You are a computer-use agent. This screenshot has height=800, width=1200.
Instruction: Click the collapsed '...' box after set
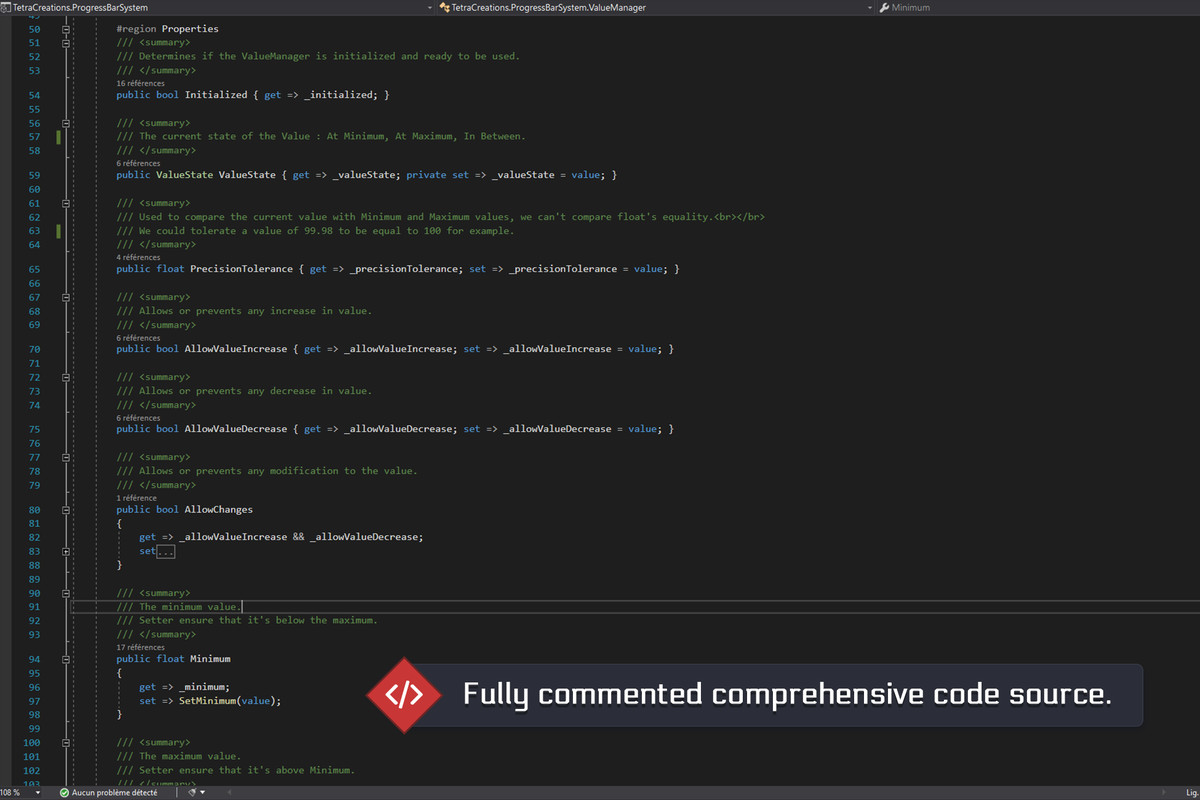tap(166, 551)
